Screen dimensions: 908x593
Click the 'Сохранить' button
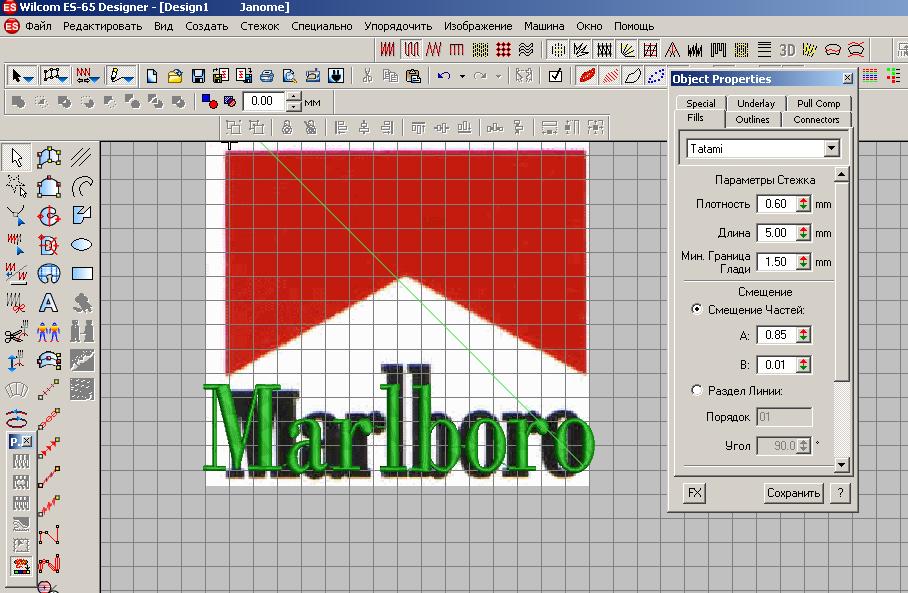click(x=793, y=493)
